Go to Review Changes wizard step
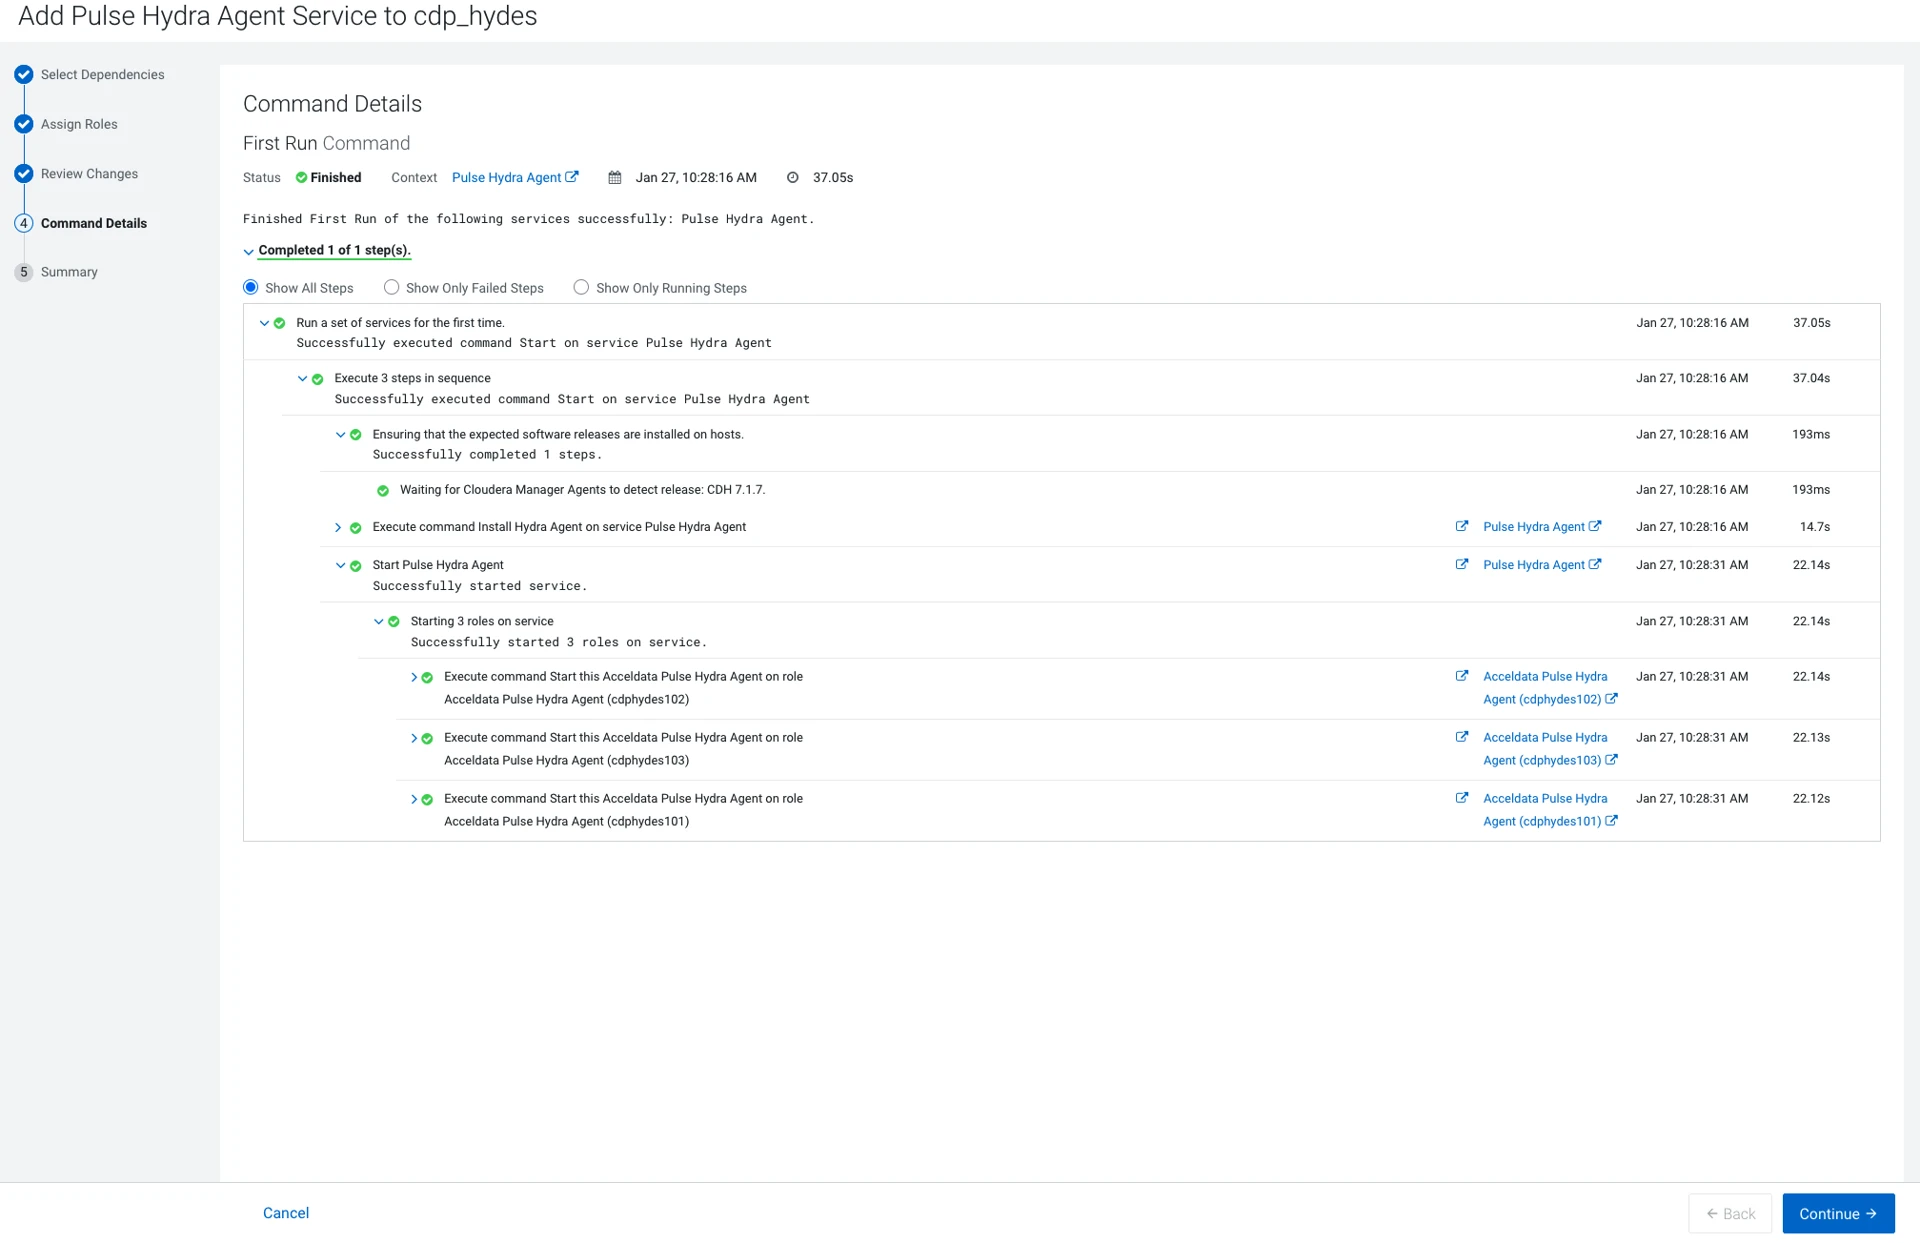The image size is (1920, 1243). [x=89, y=174]
